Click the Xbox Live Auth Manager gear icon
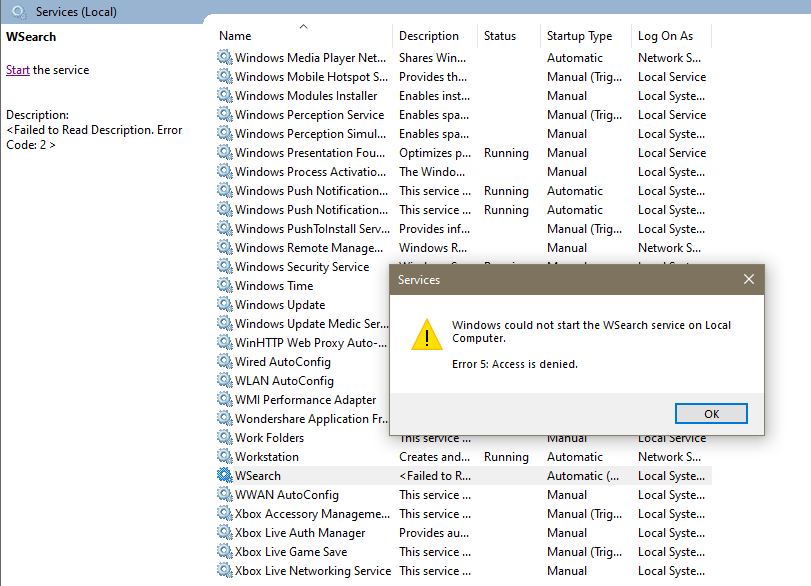811x586 pixels. (224, 532)
